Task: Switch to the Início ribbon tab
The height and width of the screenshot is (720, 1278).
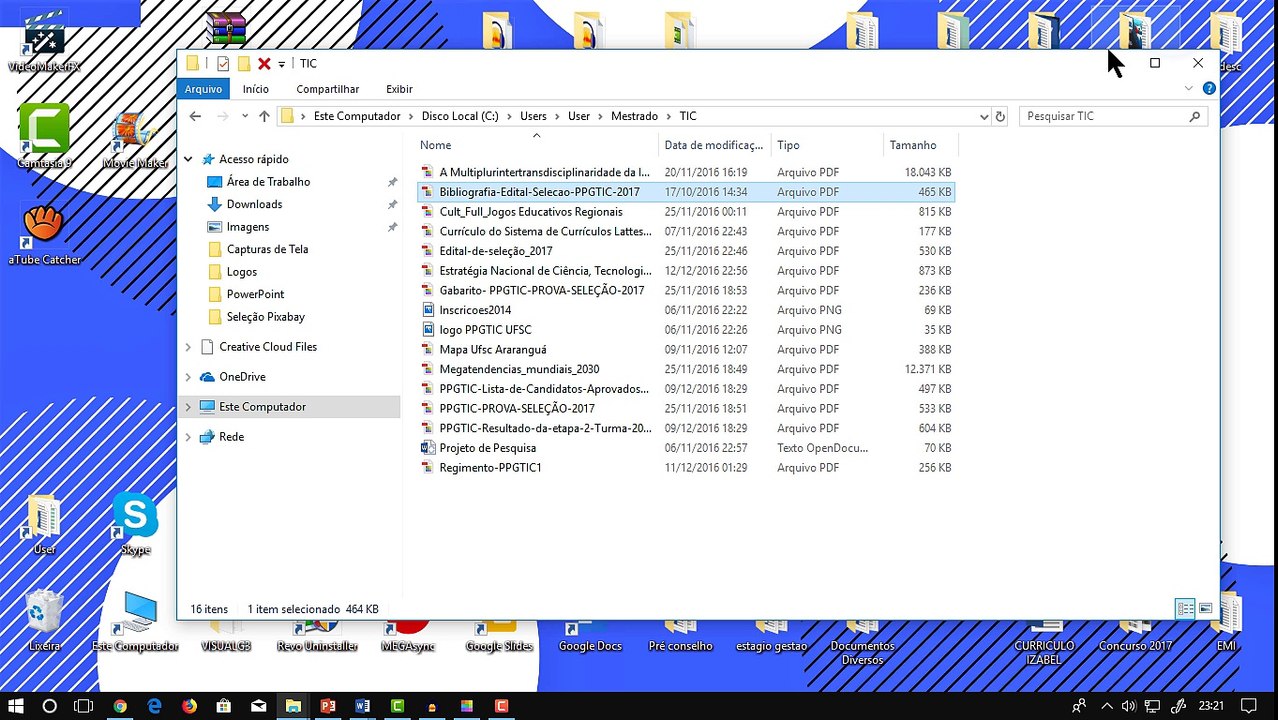Action: 256,89
